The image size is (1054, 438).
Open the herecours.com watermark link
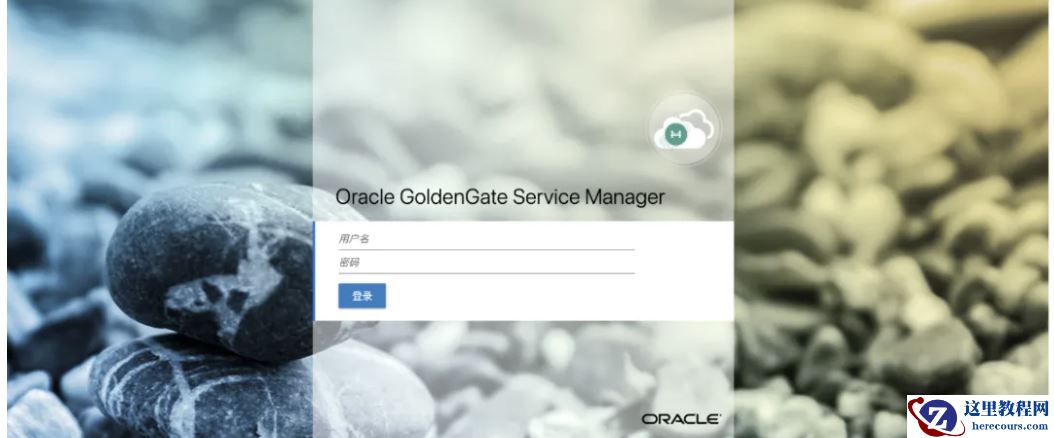(x=1006, y=426)
